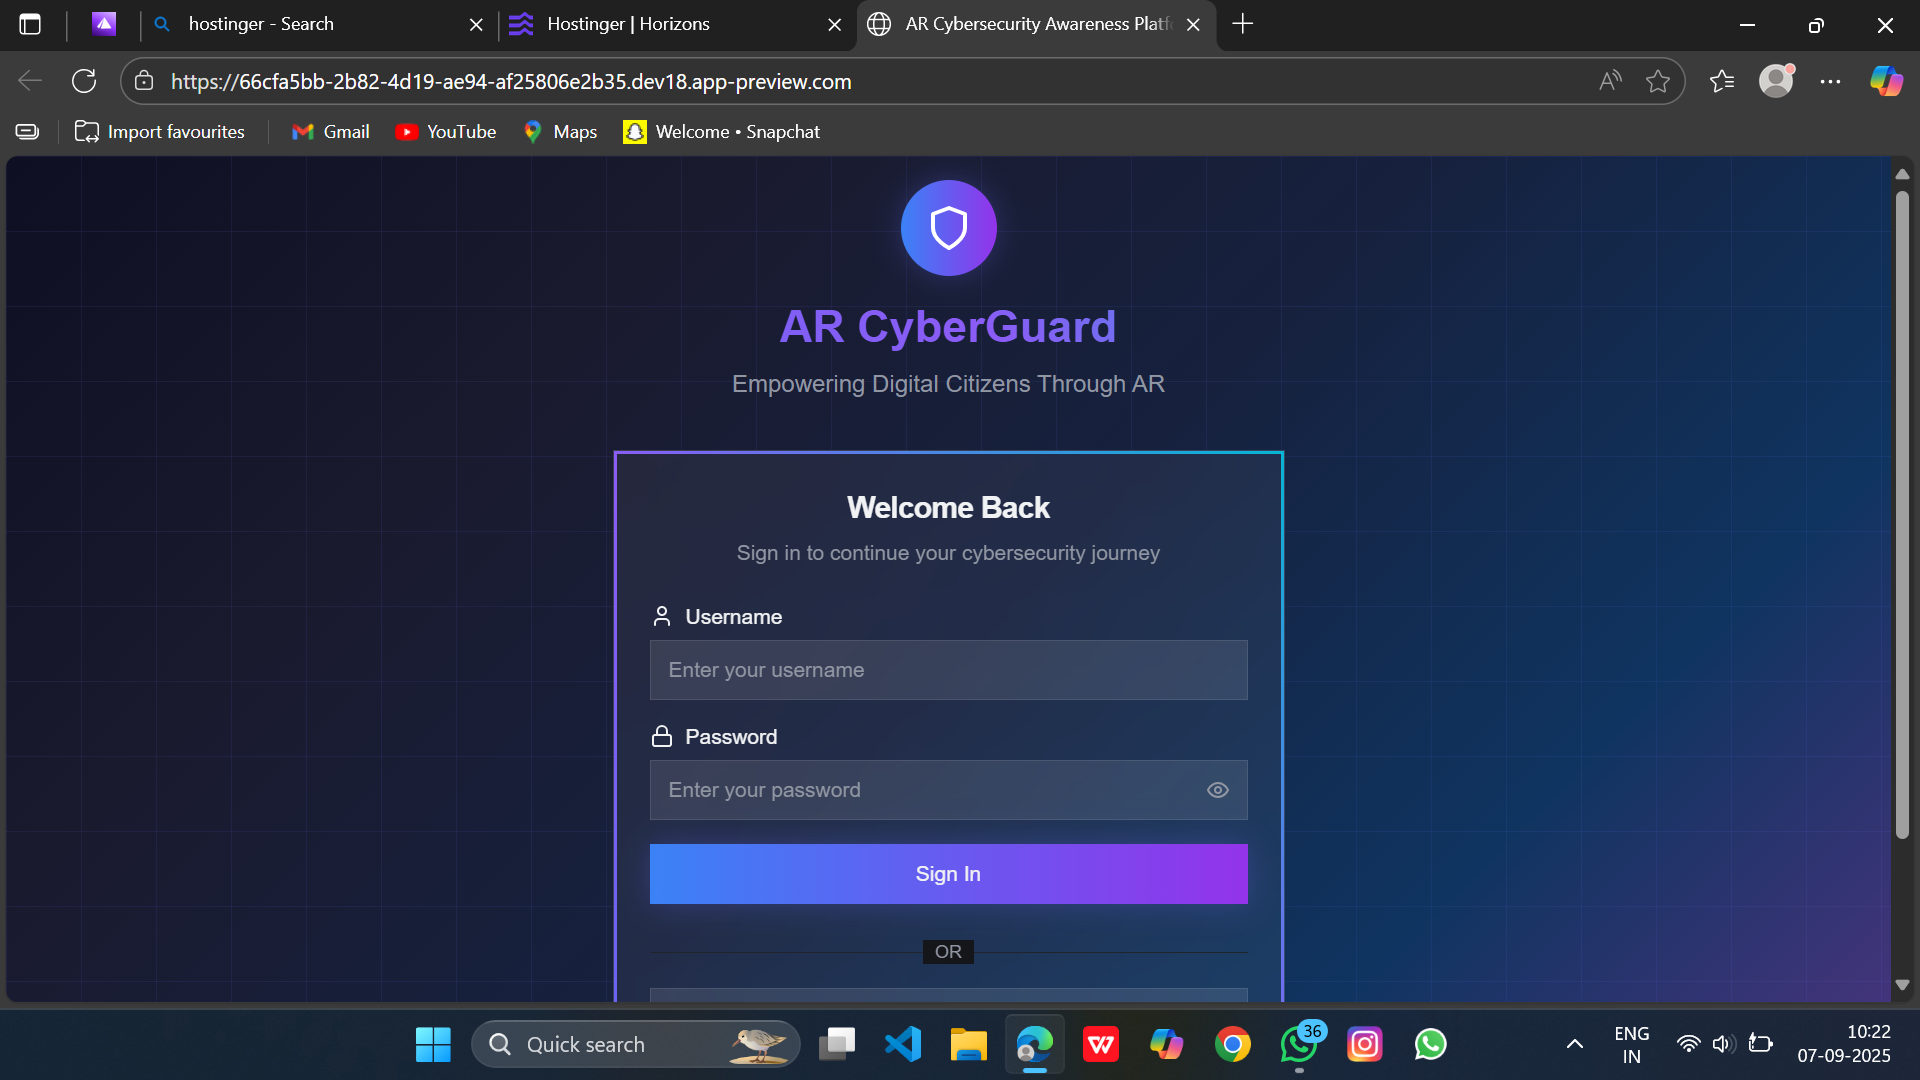Image resolution: width=1920 pixels, height=1080 pixels.
Task: Refresh the current page
Action: click(x=84, y=81)
